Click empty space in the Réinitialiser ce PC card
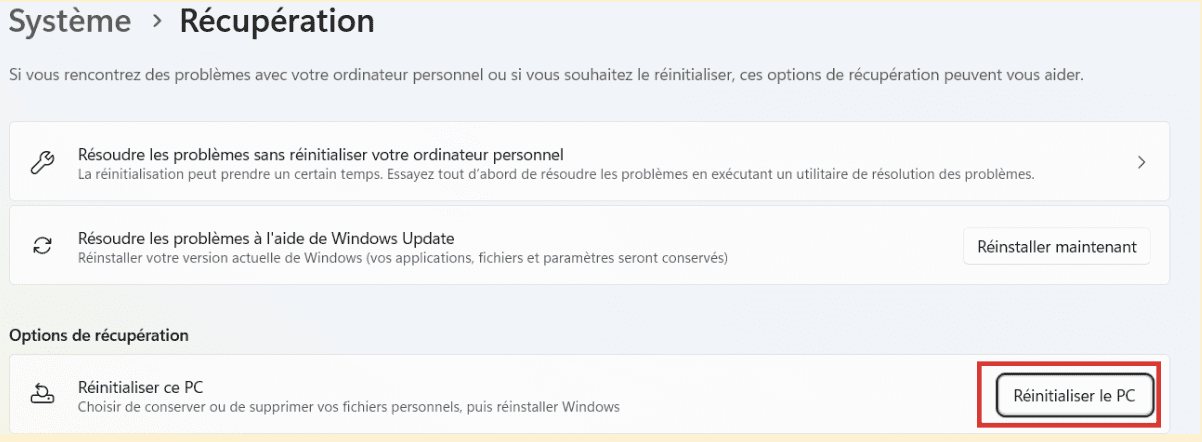The width and height of the screenshot is (1202, 442). (800, 396)
